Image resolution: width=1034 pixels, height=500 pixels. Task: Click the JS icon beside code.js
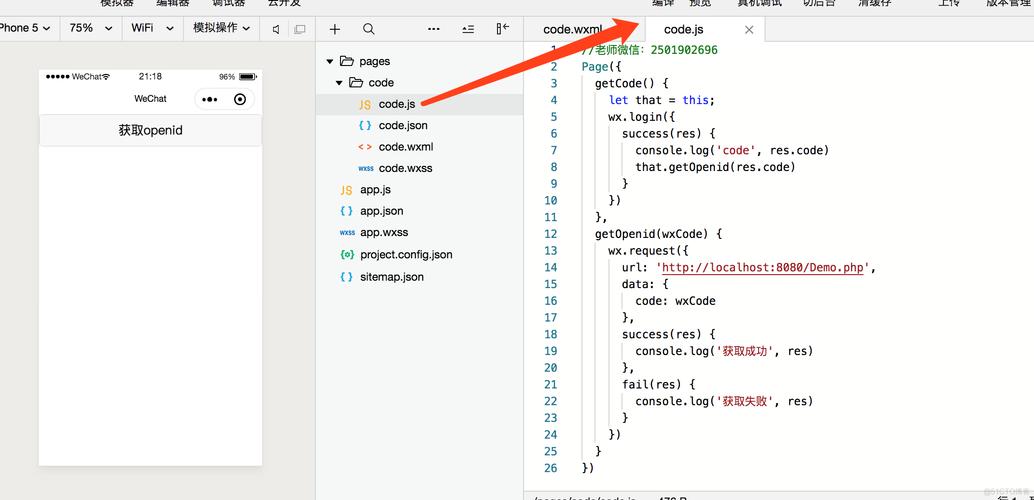pos(365,104)
